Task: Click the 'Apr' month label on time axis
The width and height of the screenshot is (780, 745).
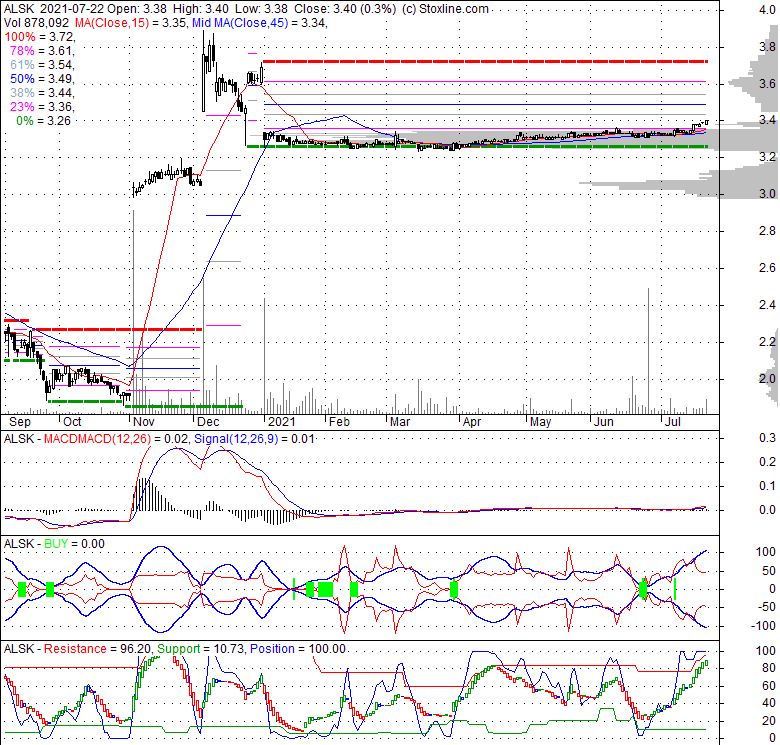Action: pyautogui.click(x=472, y=422)
